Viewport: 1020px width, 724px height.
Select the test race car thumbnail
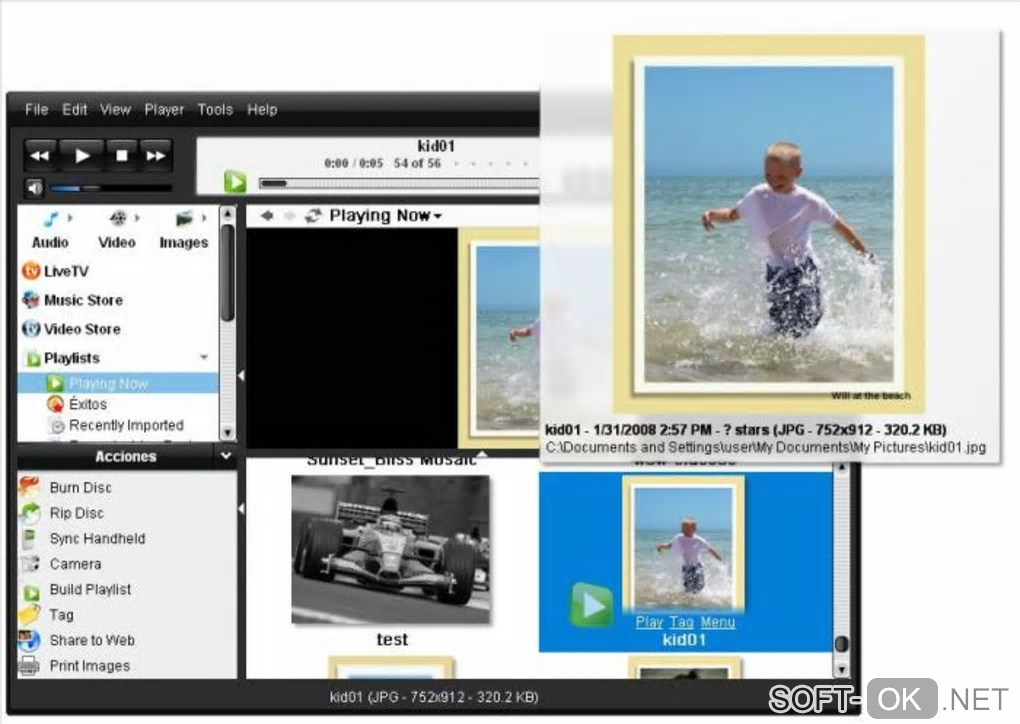390,550
